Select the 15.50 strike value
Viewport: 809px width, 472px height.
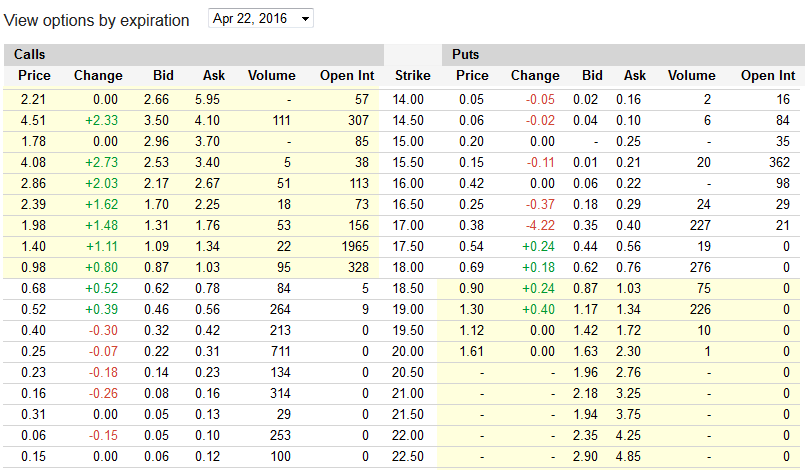[x=408, y=162]
